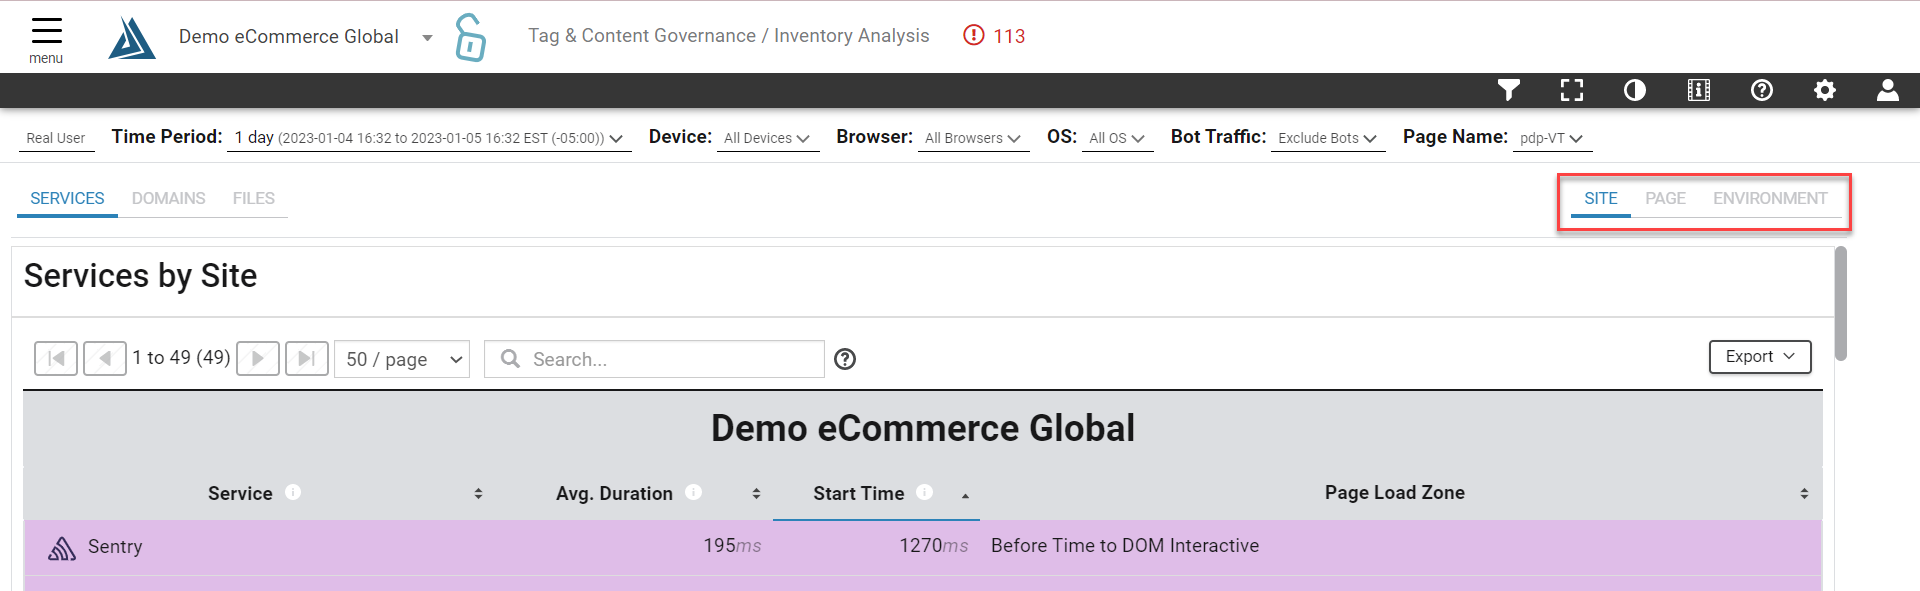This screenshot has height=591, width=1920.
Task: Open the video tutorial film icon
Action: click(1698, 90)
